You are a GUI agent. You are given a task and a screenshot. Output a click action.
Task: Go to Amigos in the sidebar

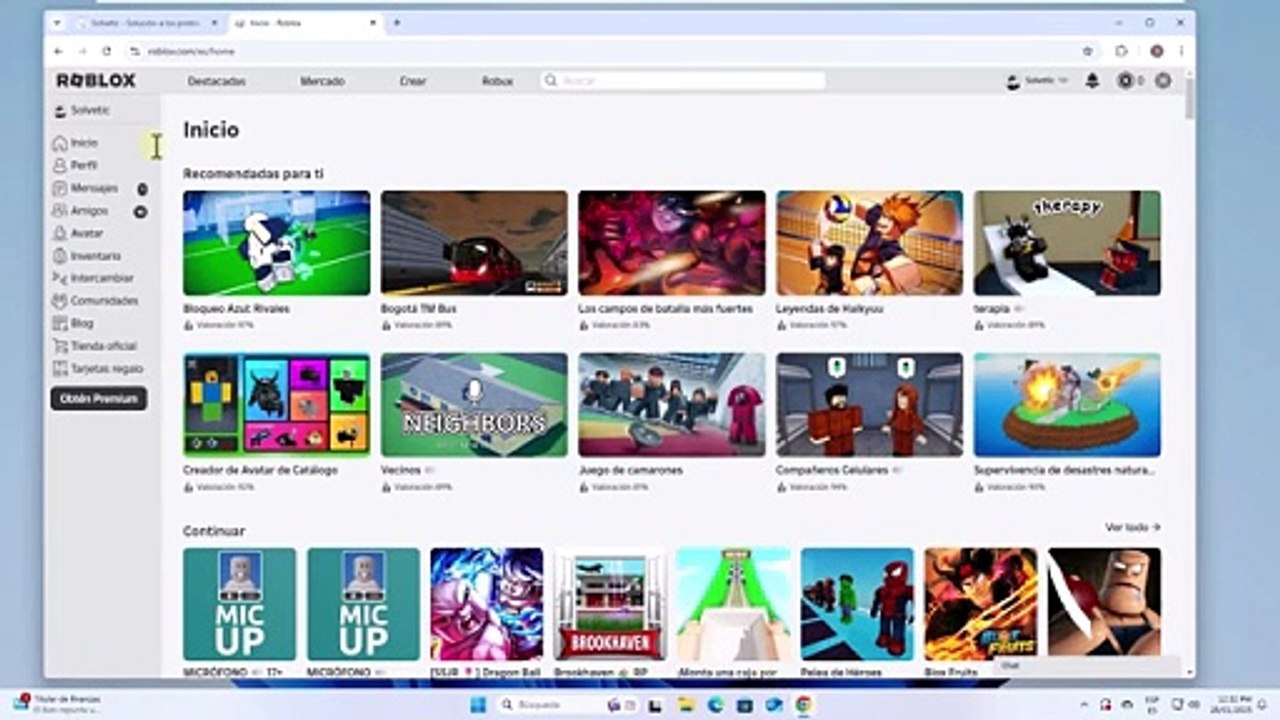[88, 211]
